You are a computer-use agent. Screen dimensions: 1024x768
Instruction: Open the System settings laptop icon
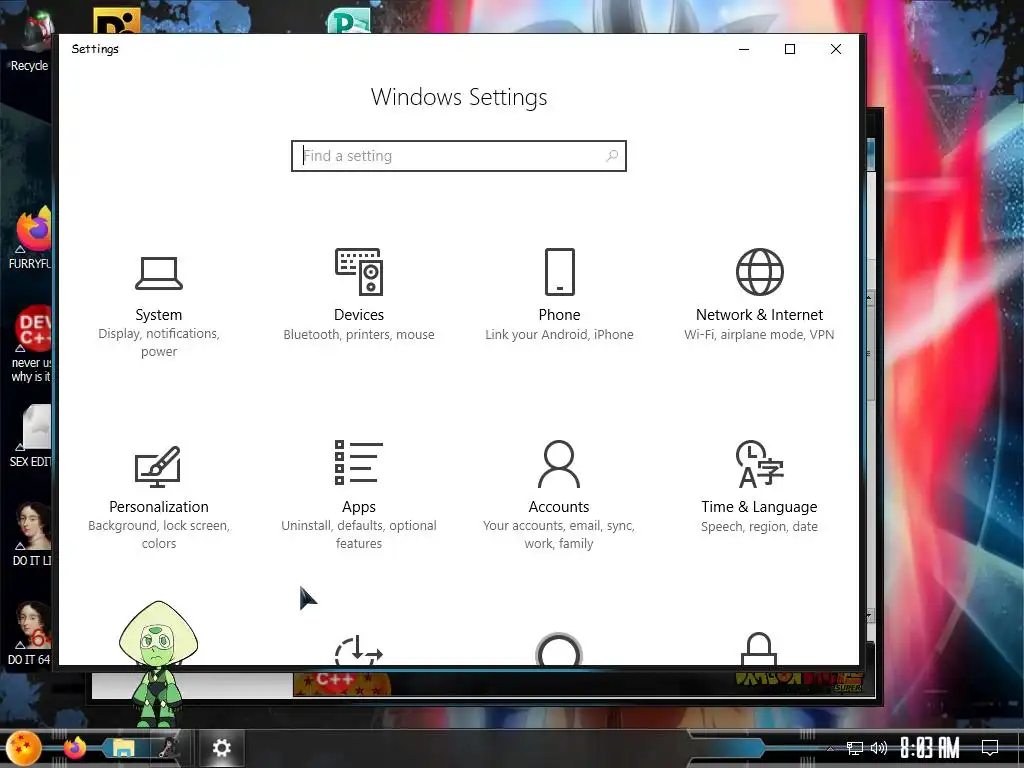click(x=159, y=273)
